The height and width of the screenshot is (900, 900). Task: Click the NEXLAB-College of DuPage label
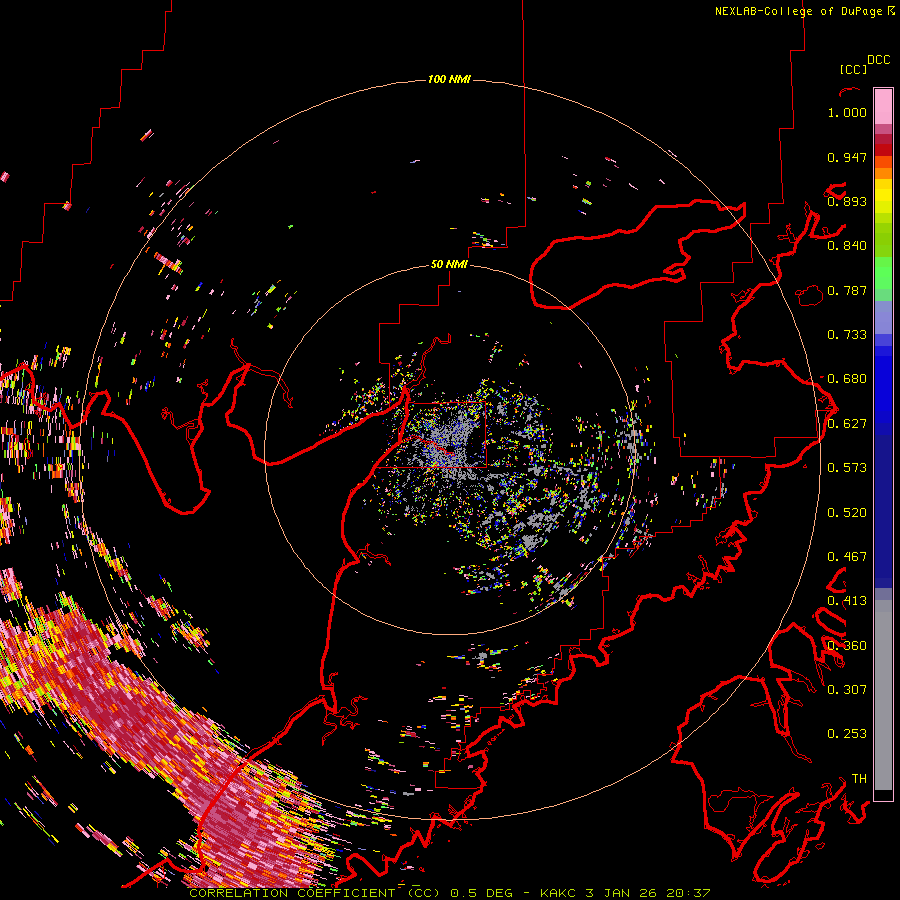[798, 11]
